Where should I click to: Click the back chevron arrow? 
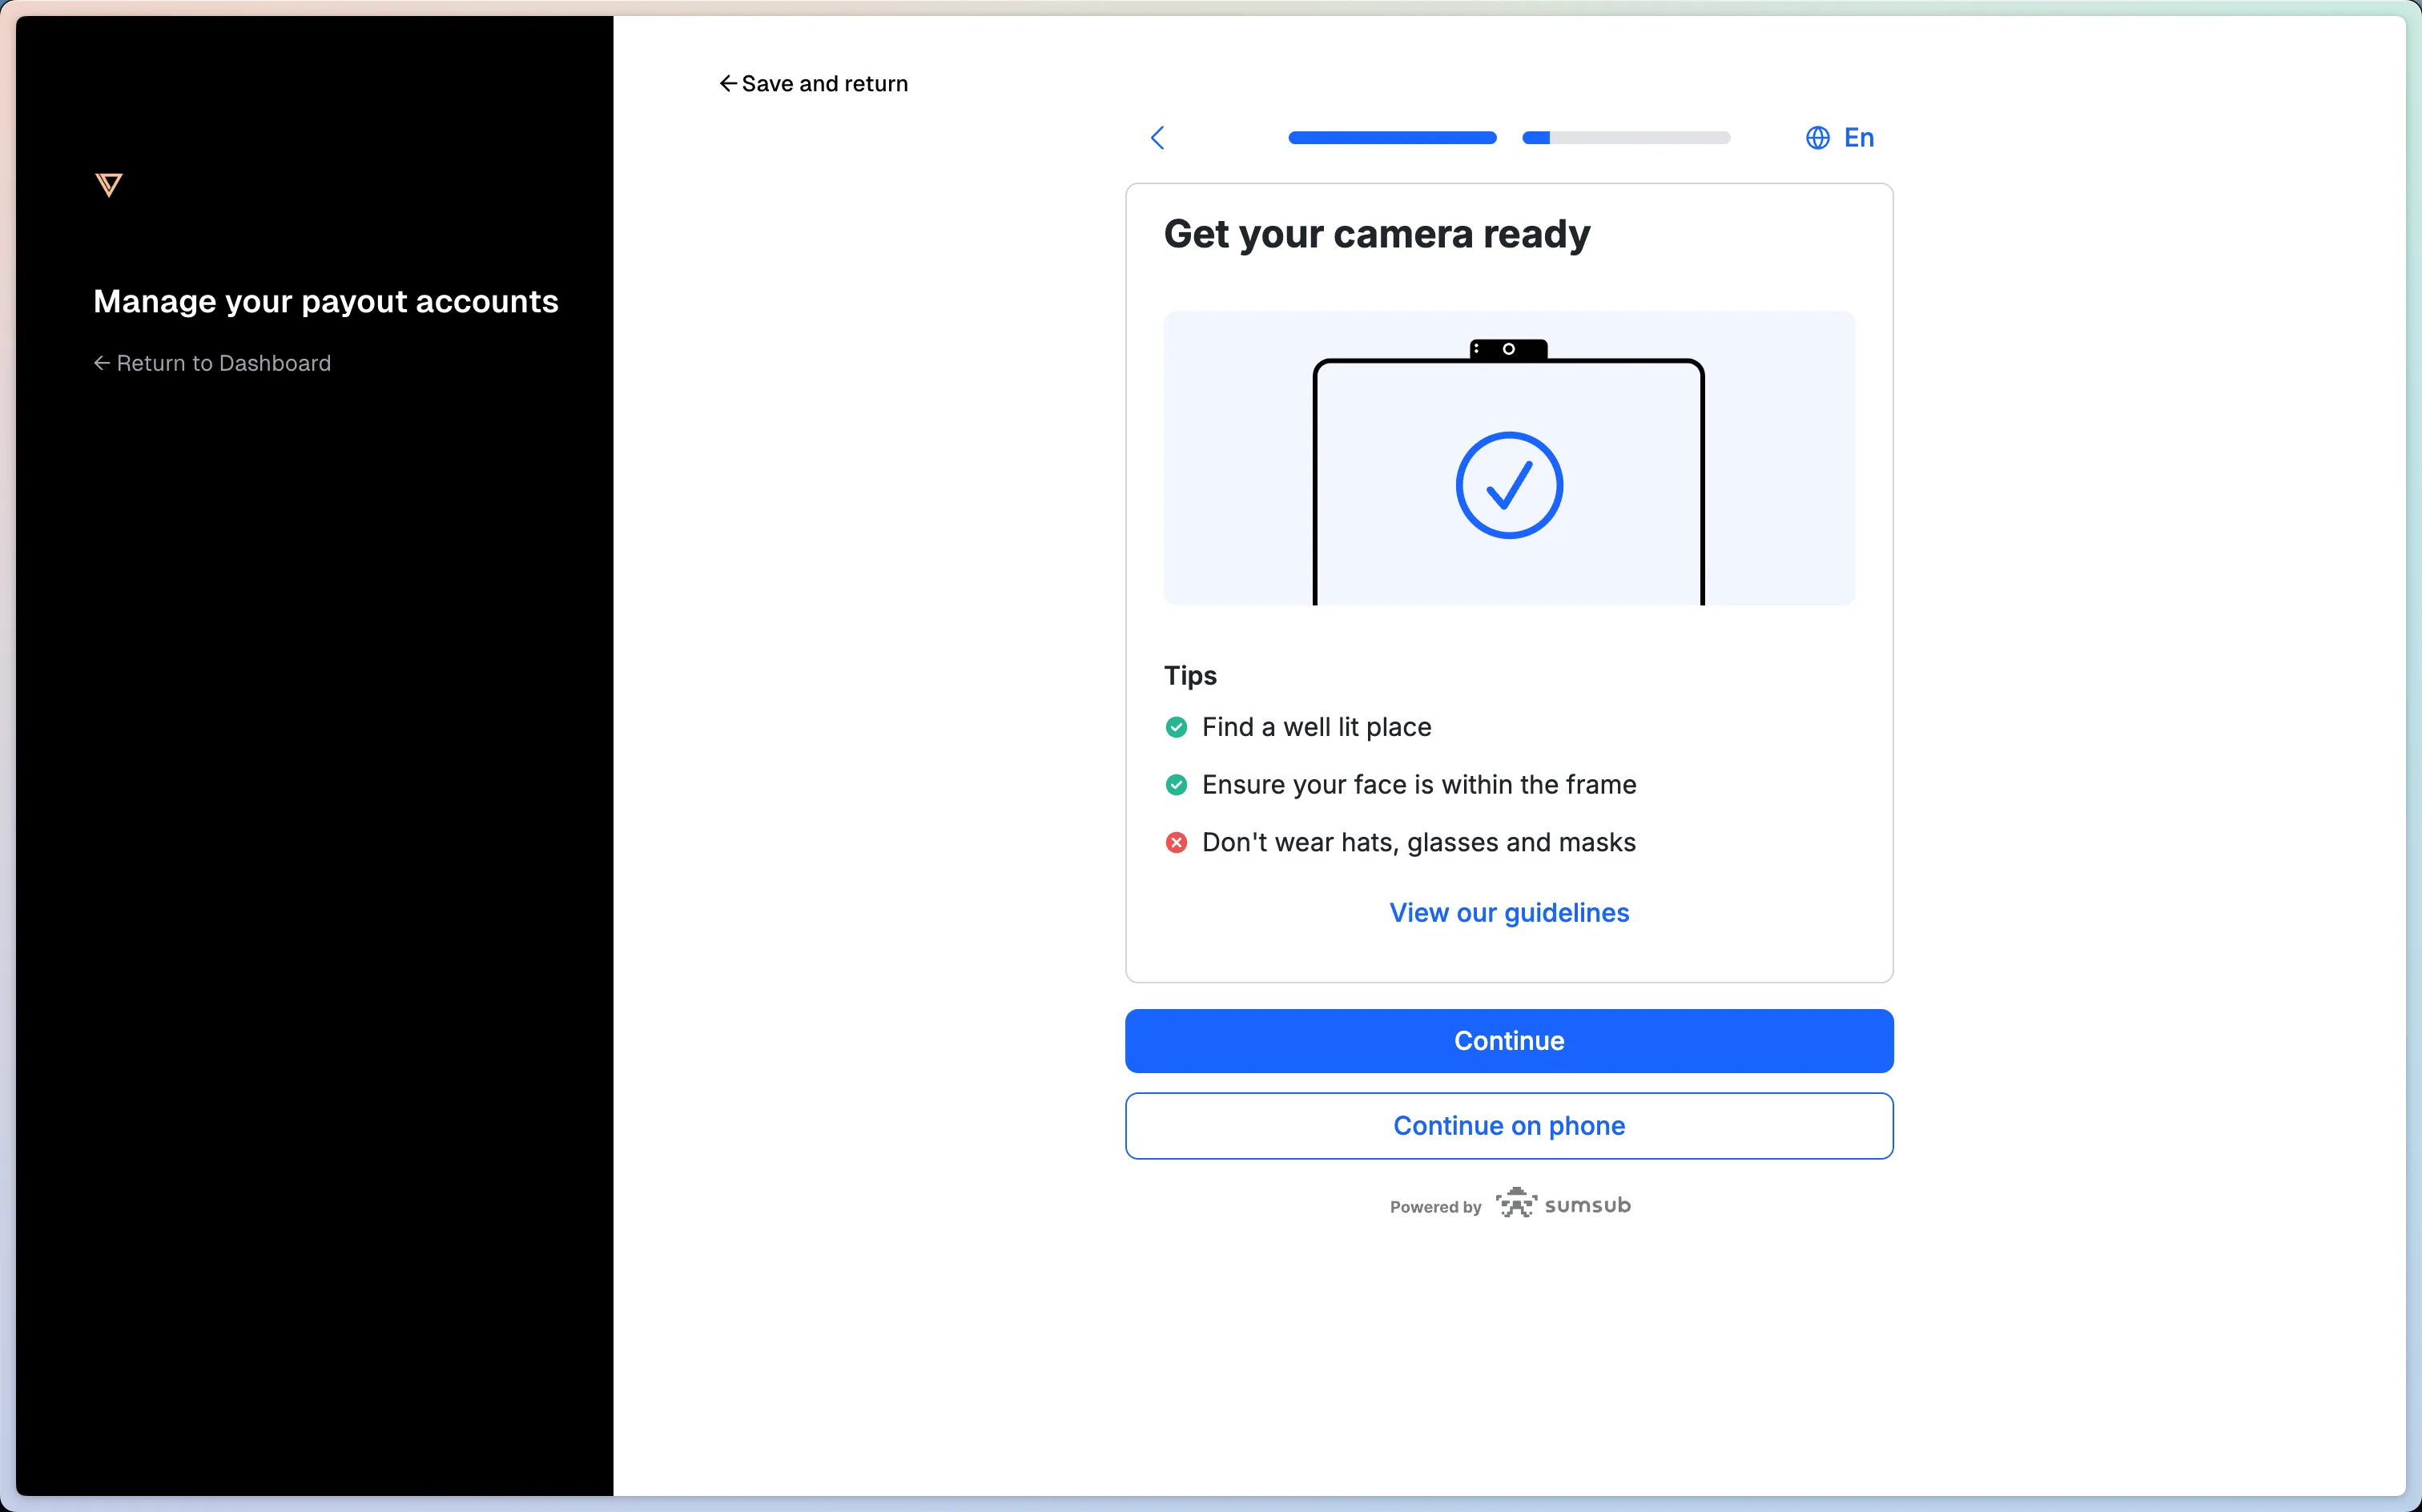(x=1157, y=138)
